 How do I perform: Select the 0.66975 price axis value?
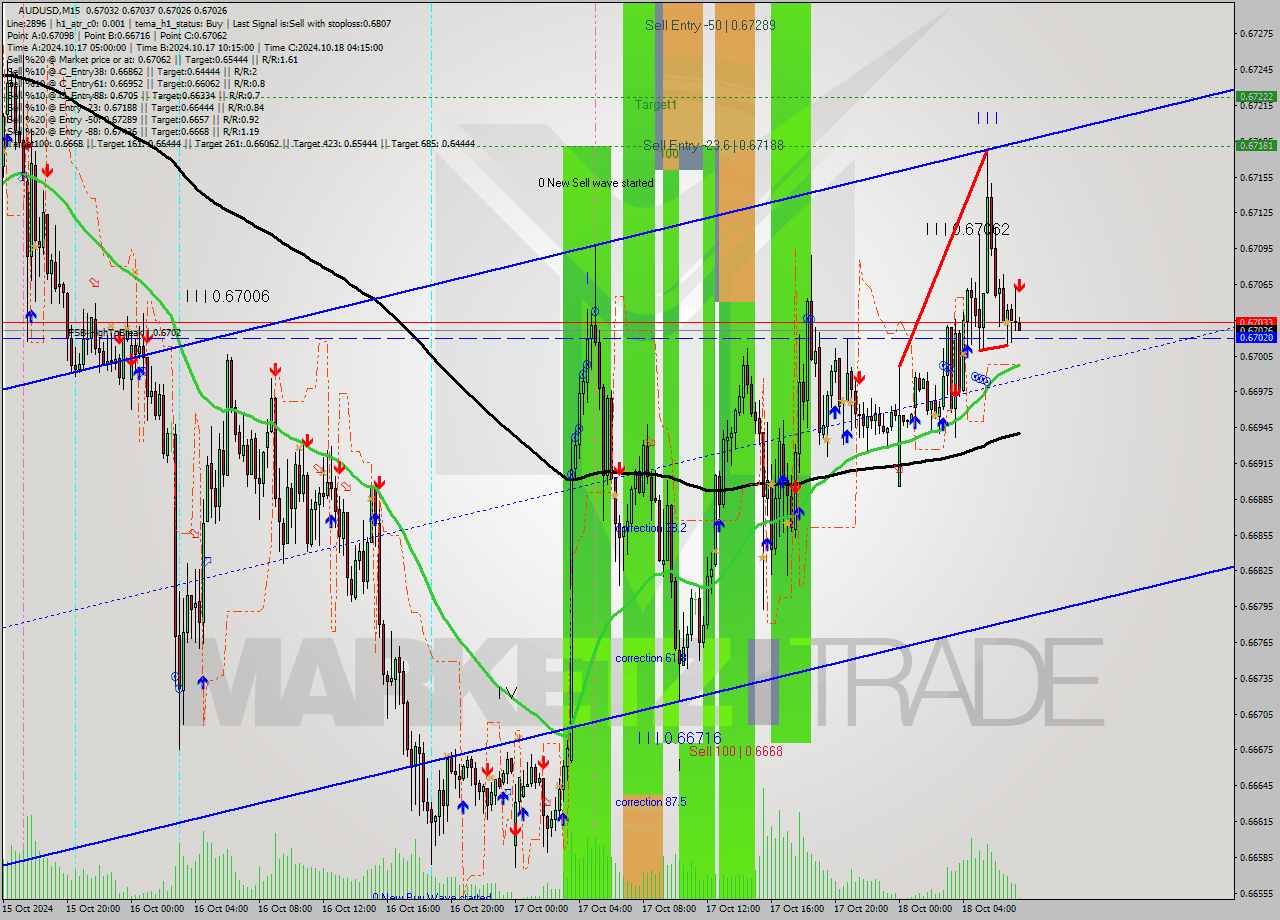[x=1256, y=392]
